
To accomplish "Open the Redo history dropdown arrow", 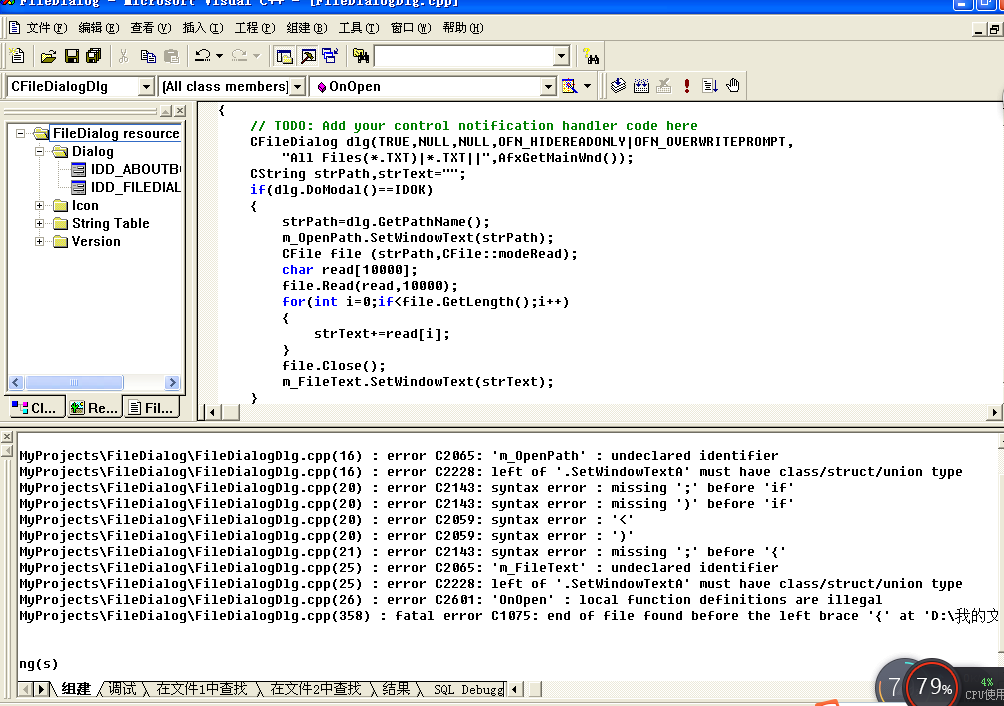I will [x=256, y=56].
